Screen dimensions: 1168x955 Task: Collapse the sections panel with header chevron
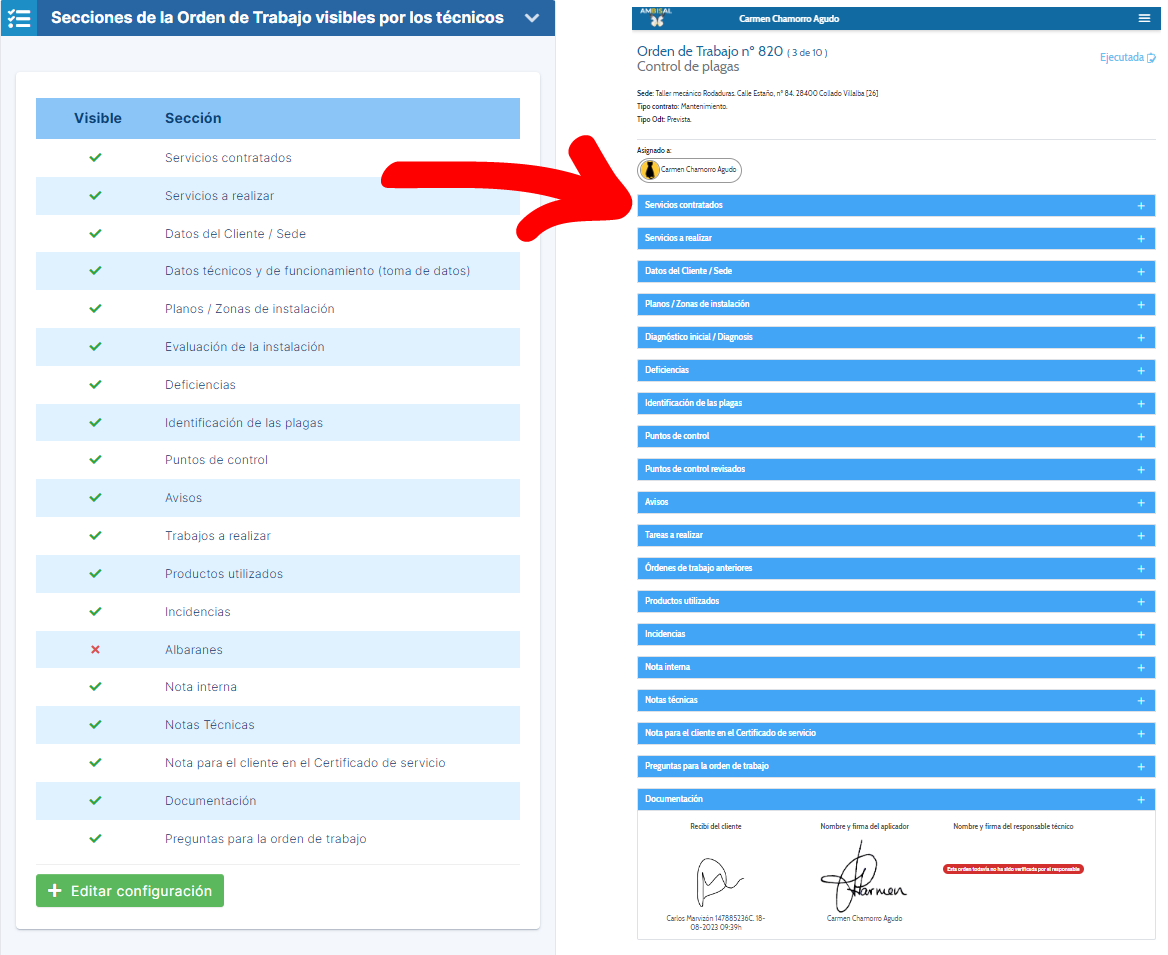tap(532, 18)
